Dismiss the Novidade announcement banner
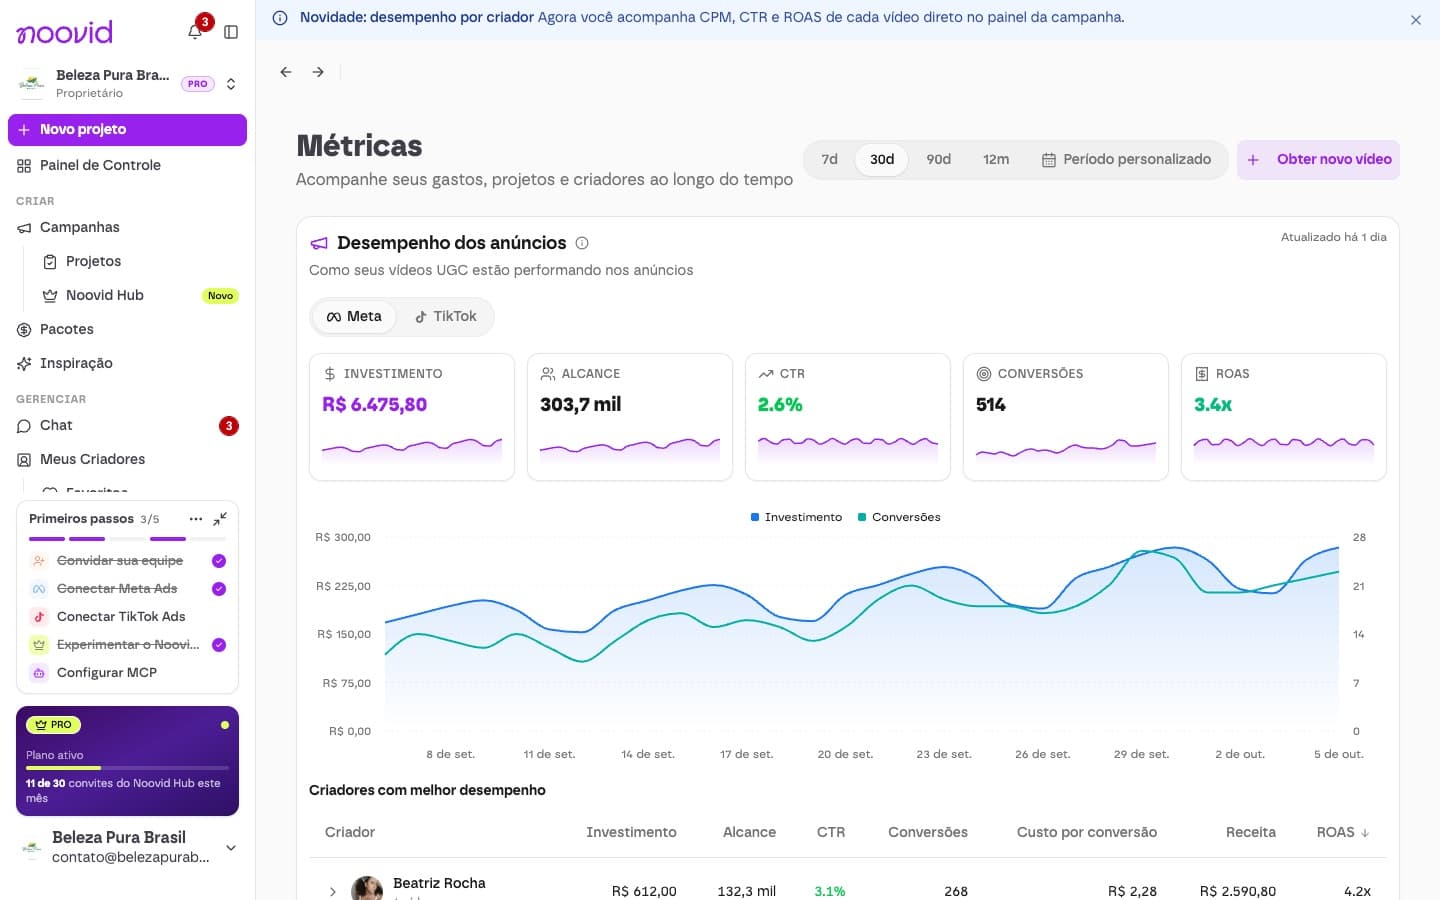1440x900 pixels. pos(1416,20)
